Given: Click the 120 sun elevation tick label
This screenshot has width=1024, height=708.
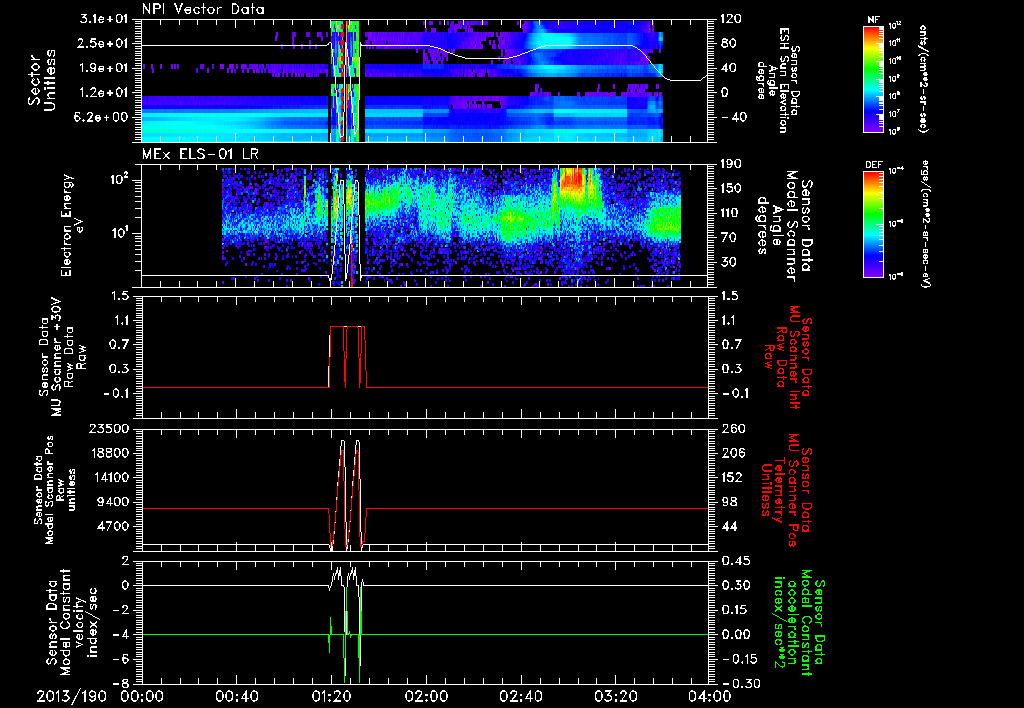Looking at the screenshot, I should coord(731,19).
